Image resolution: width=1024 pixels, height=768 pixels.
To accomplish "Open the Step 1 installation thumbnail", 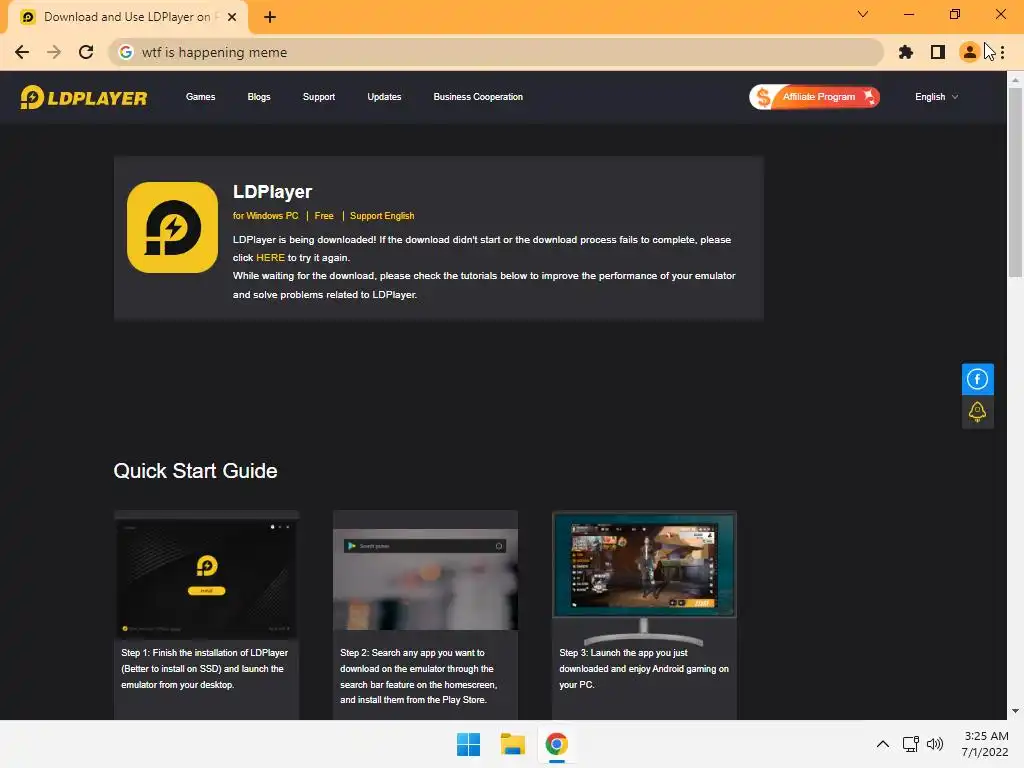I will [206, 575].
